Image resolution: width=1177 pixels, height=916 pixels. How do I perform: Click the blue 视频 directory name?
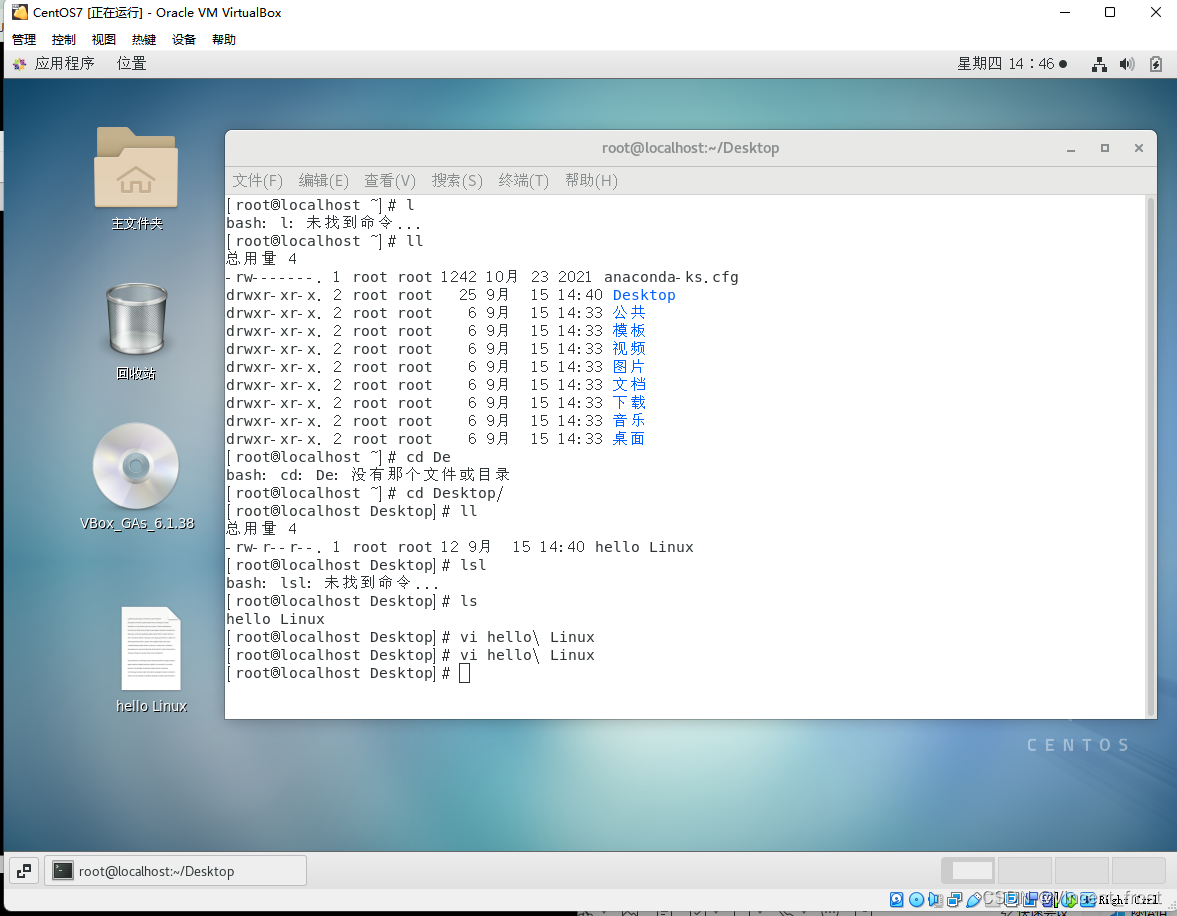[629, 348]
